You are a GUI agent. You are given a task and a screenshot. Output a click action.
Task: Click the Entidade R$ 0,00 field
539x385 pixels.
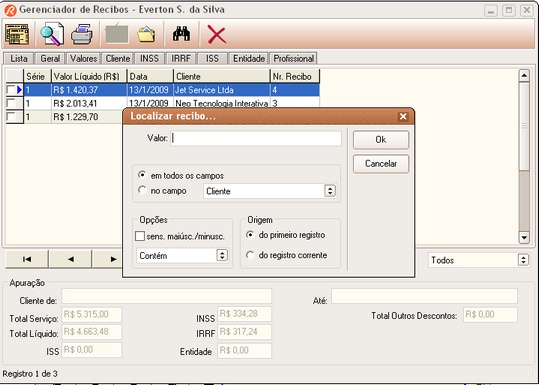(244, 351)
